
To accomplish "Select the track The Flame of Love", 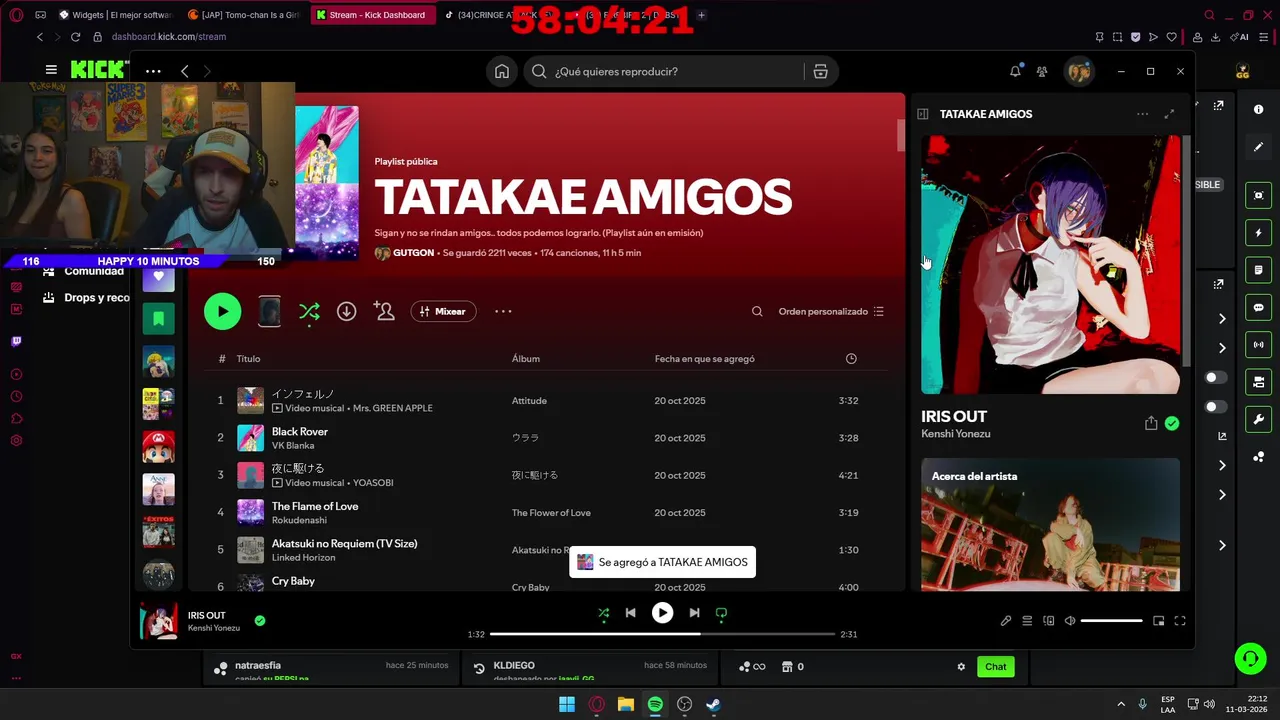I will click(x=315, y=506).
